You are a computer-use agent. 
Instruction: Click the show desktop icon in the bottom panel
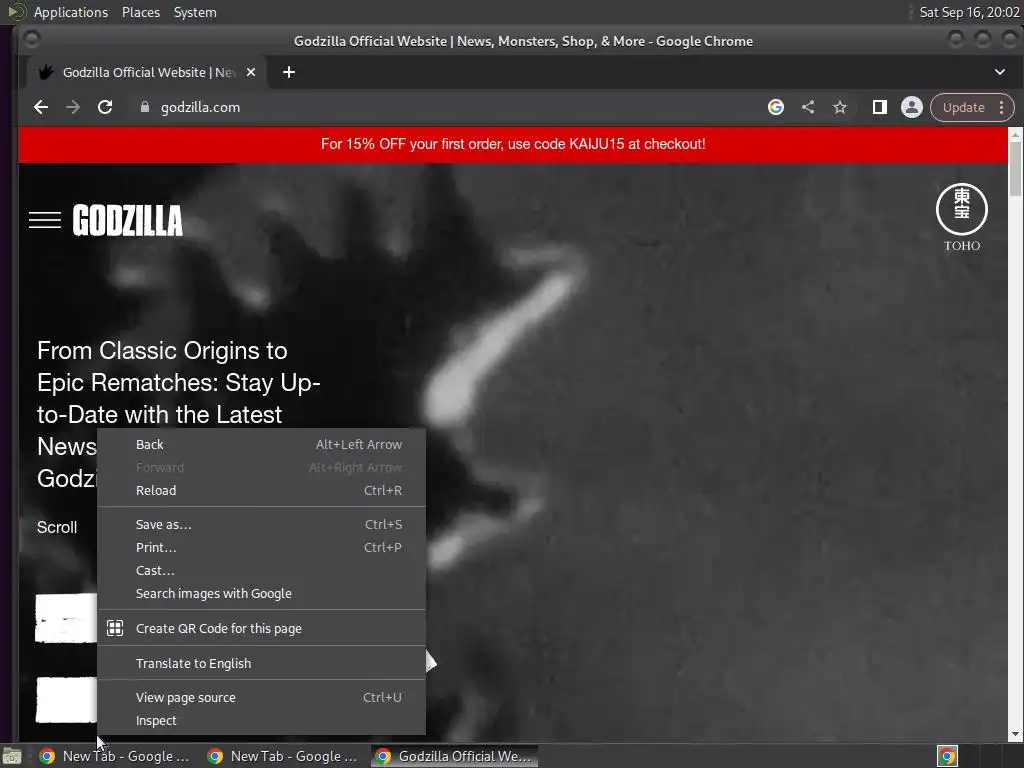click(x=12, y=756)
